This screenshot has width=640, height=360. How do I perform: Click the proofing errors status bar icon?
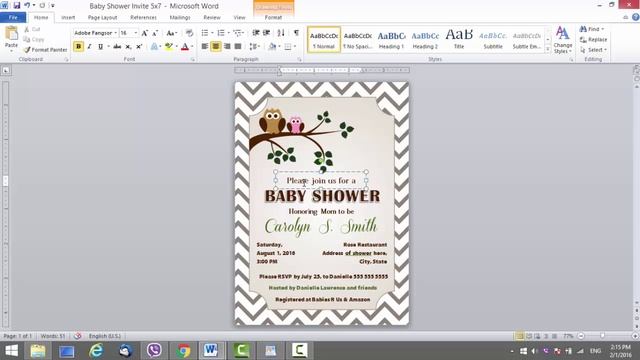coord(77,336)
